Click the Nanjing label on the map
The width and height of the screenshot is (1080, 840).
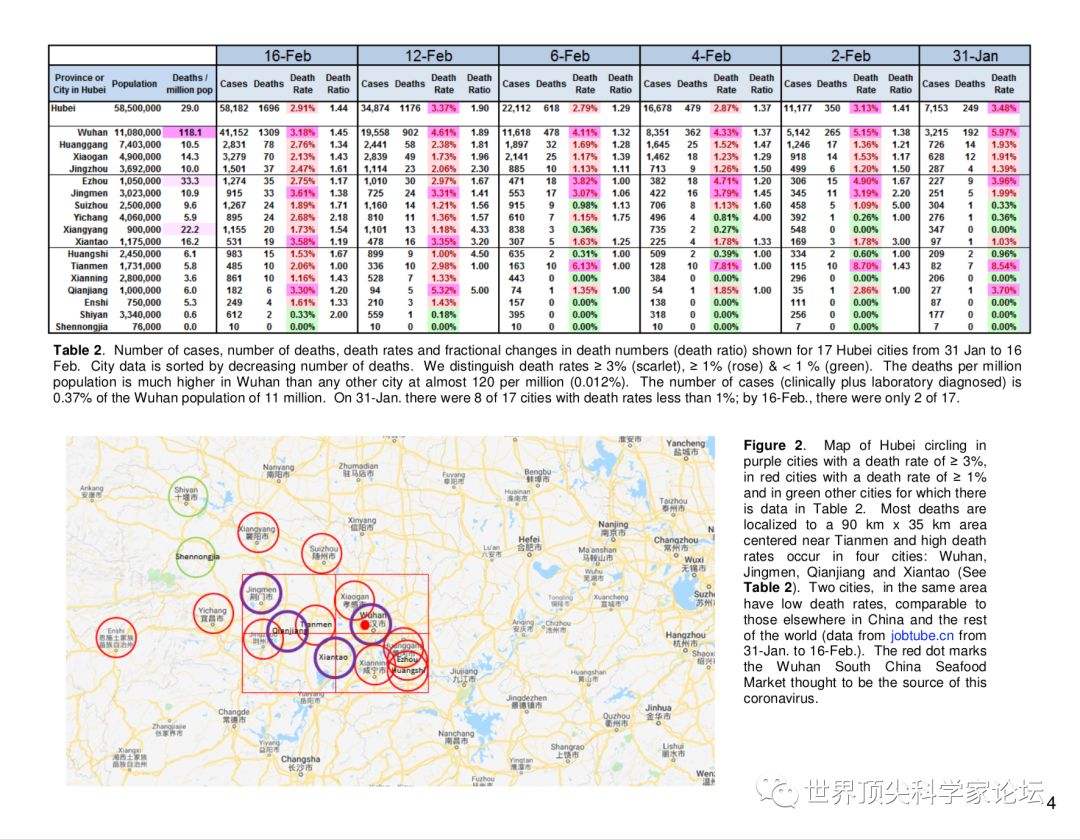click(x=613, y=526)
